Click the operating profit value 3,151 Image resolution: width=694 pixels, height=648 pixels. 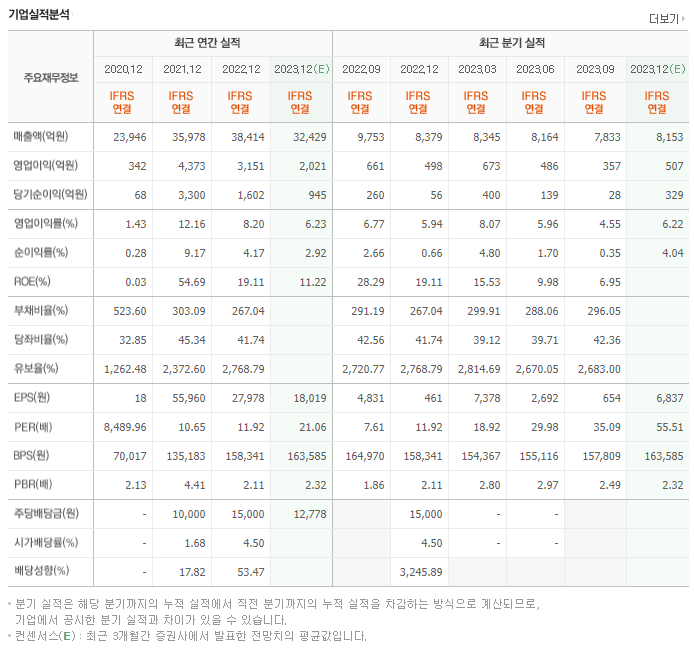(x=251, y=166)
